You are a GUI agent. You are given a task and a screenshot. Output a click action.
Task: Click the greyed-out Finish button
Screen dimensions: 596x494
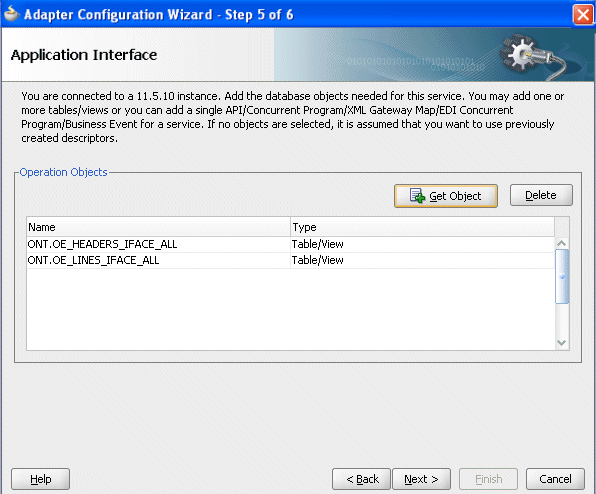488,479
